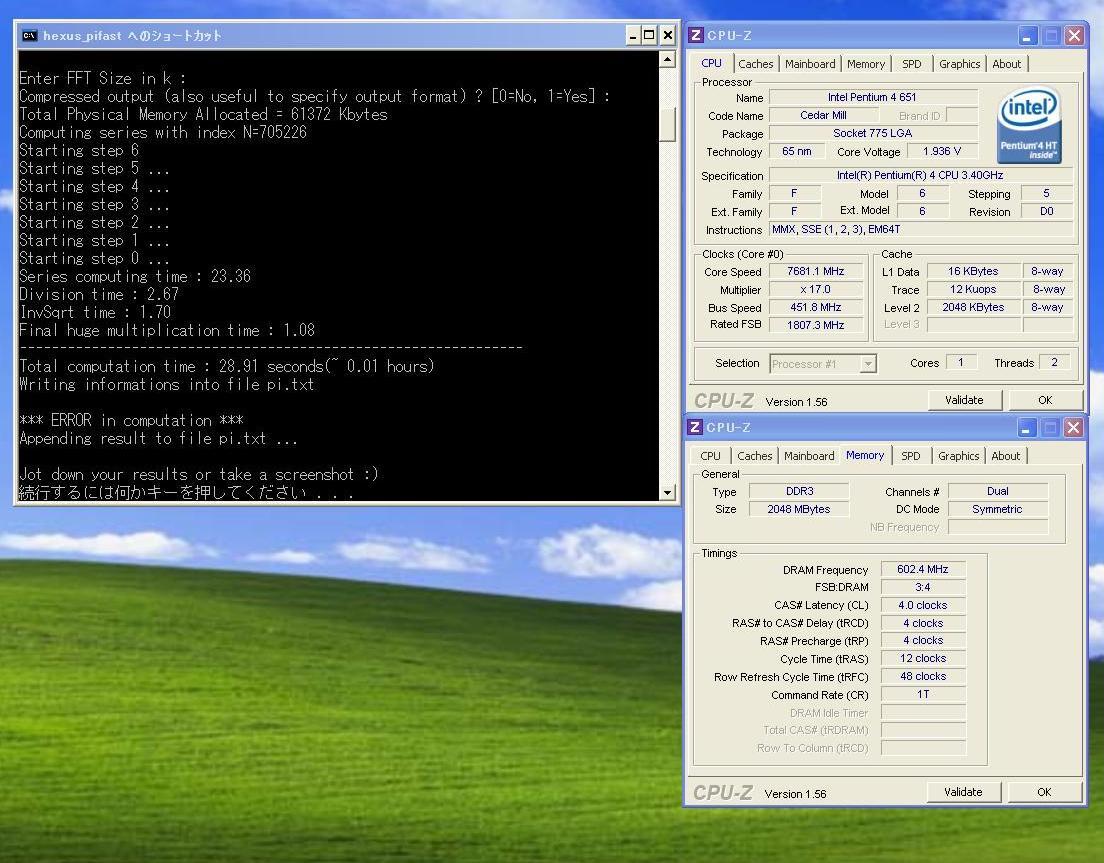Viewport: 1104px width, 863px height.
Task: Switch to SPD tab in top CPU-Z window
Action: (x=912, y=64)
